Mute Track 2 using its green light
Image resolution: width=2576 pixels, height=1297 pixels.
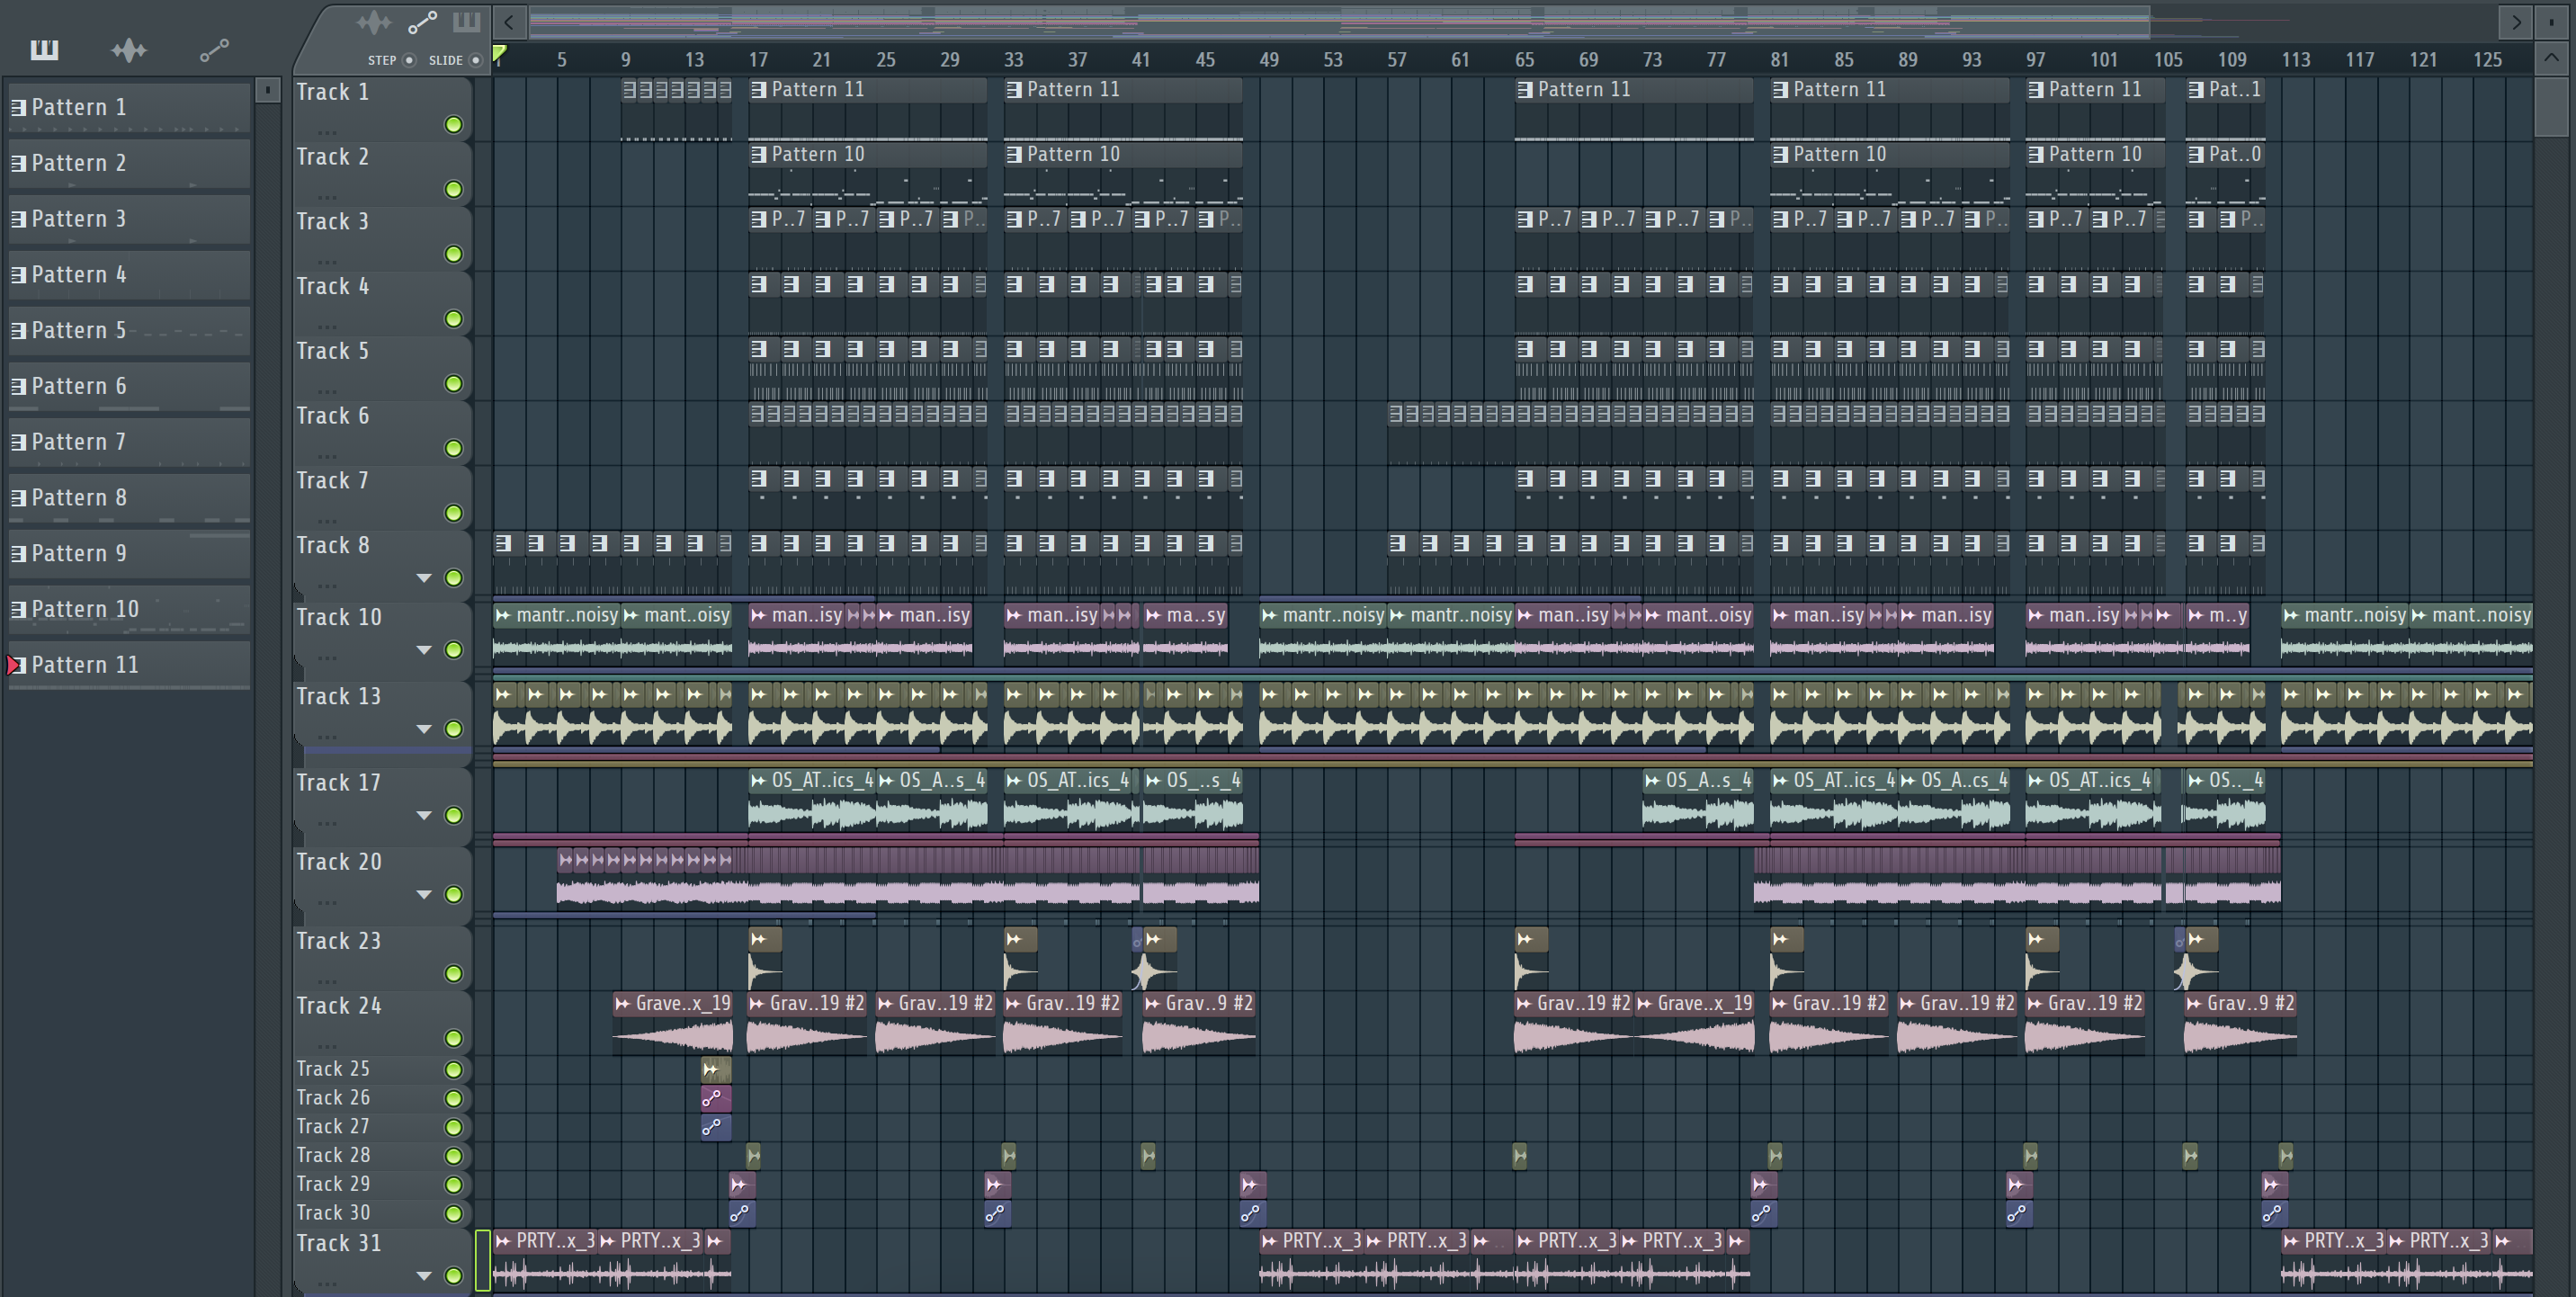453,189
